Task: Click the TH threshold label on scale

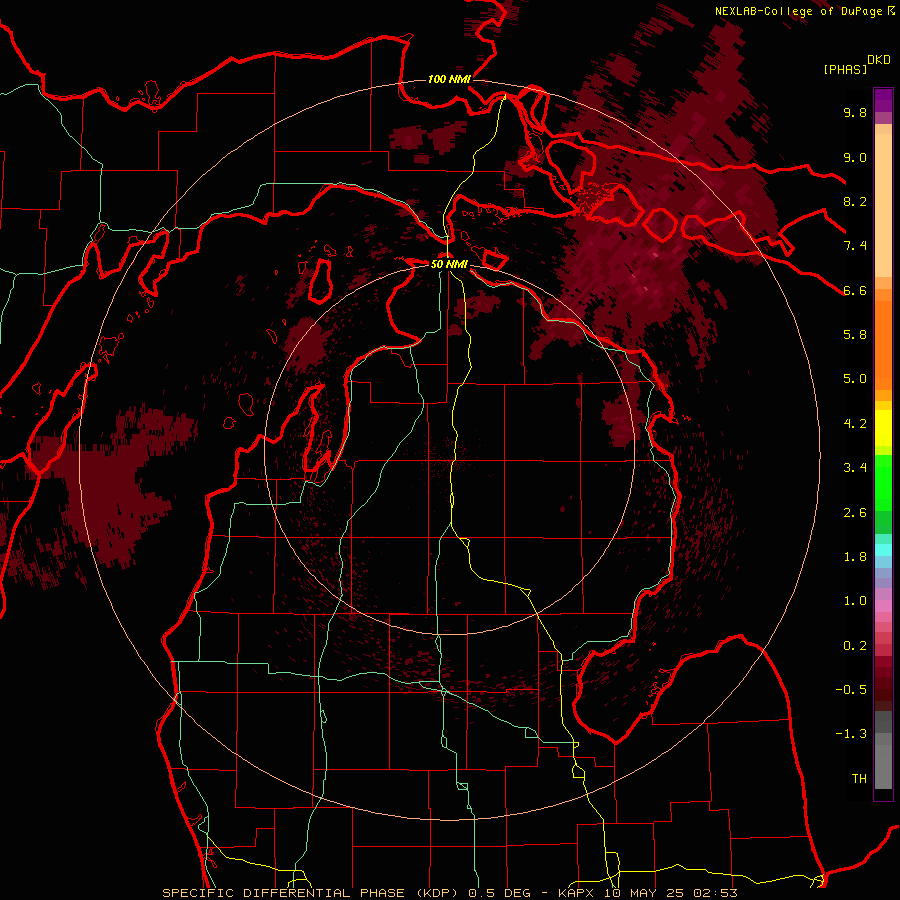Action: 859,779
